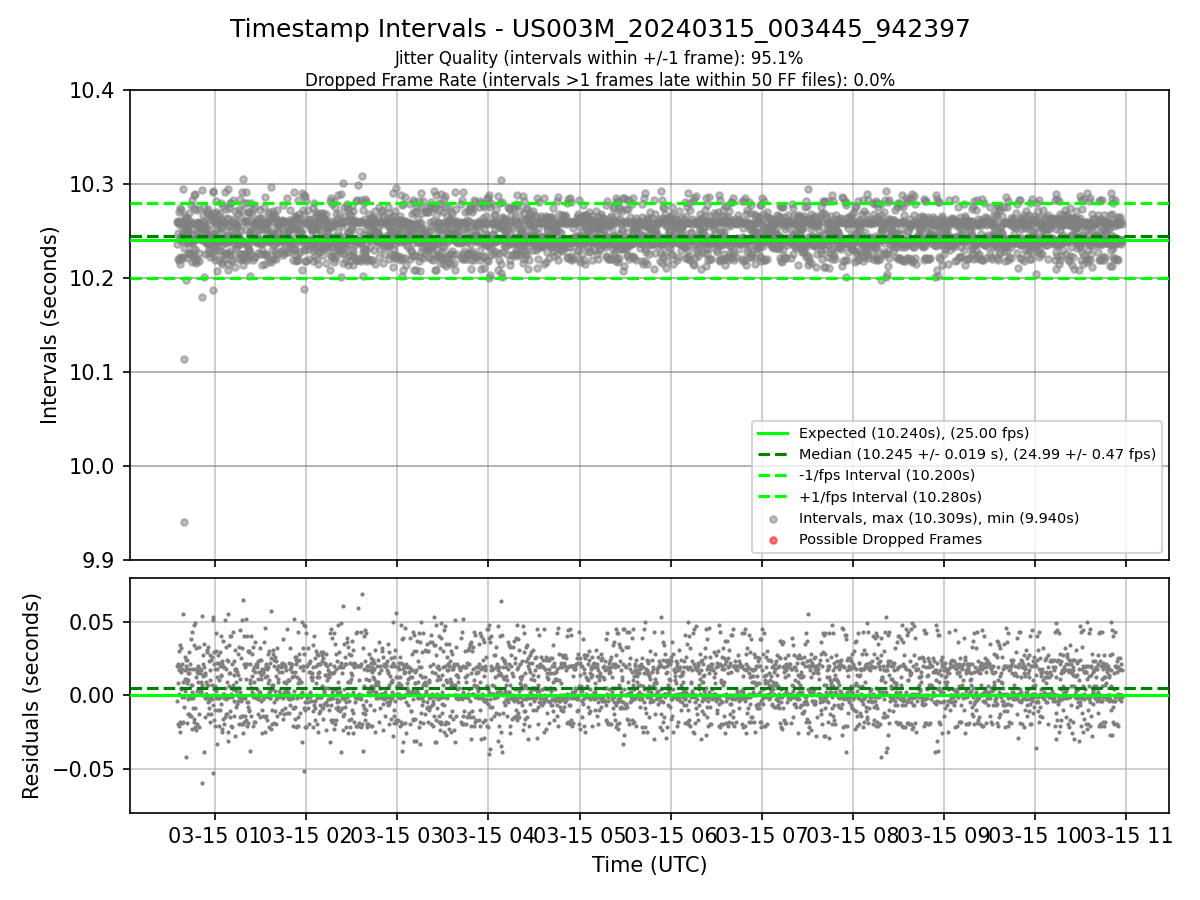
Task: Click the "Residuals (seconds)" y-axis label
Action: 31,696
